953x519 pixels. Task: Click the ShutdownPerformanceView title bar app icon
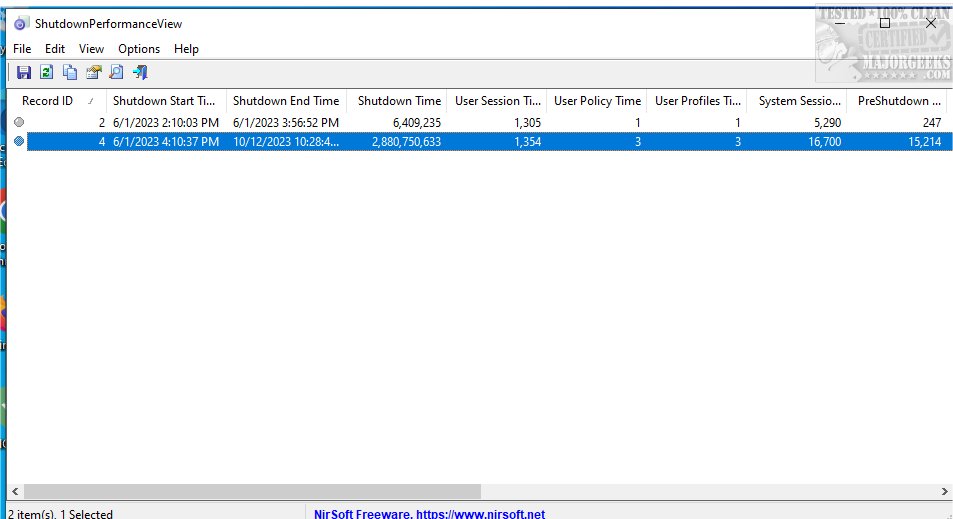(20, 23)
